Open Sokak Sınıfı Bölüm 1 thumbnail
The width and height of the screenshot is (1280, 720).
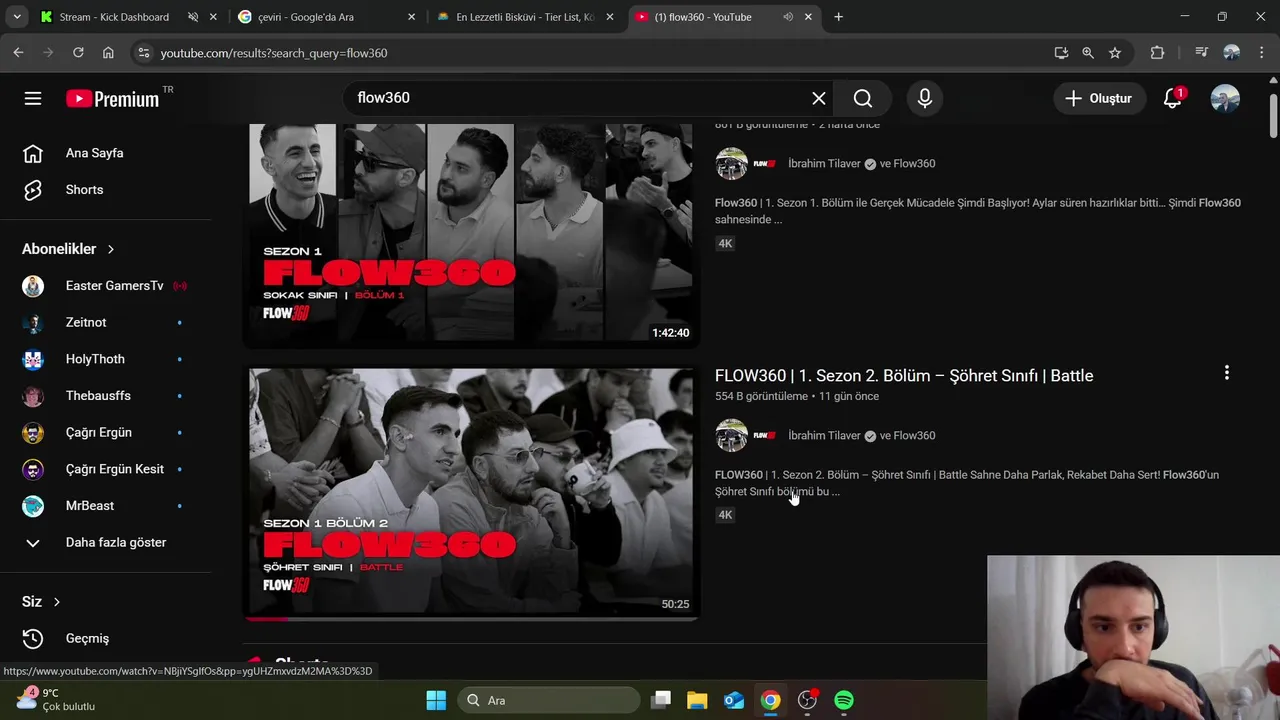[x=471, y=233]
